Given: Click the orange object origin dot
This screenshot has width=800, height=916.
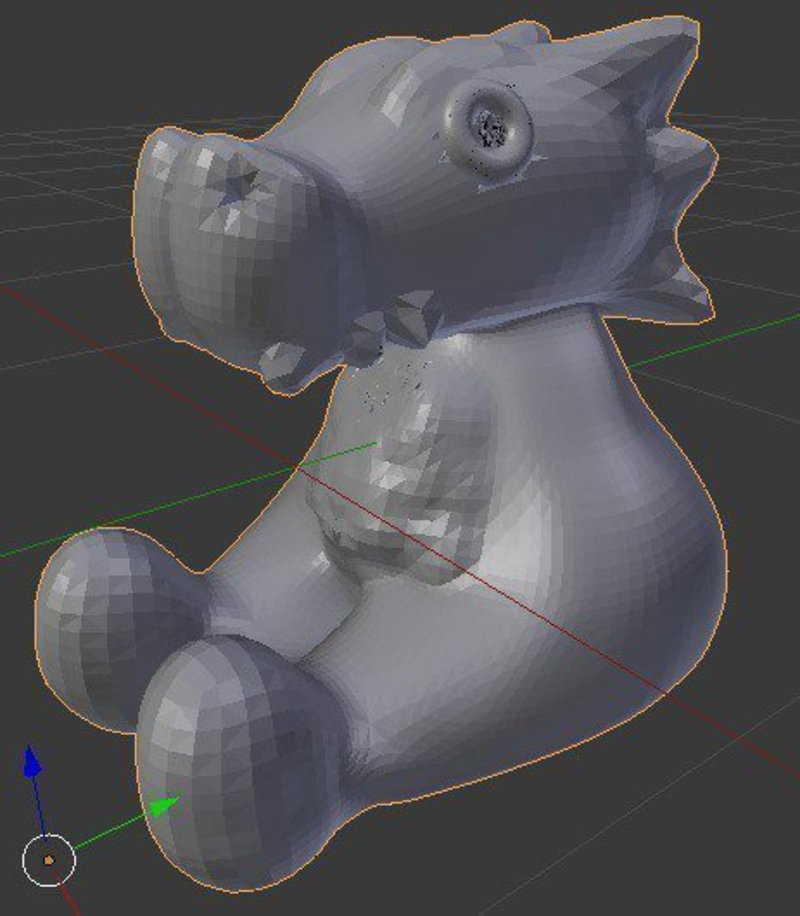Looking at the screenshot, I should pyautogui.click(x=49, y=860).
